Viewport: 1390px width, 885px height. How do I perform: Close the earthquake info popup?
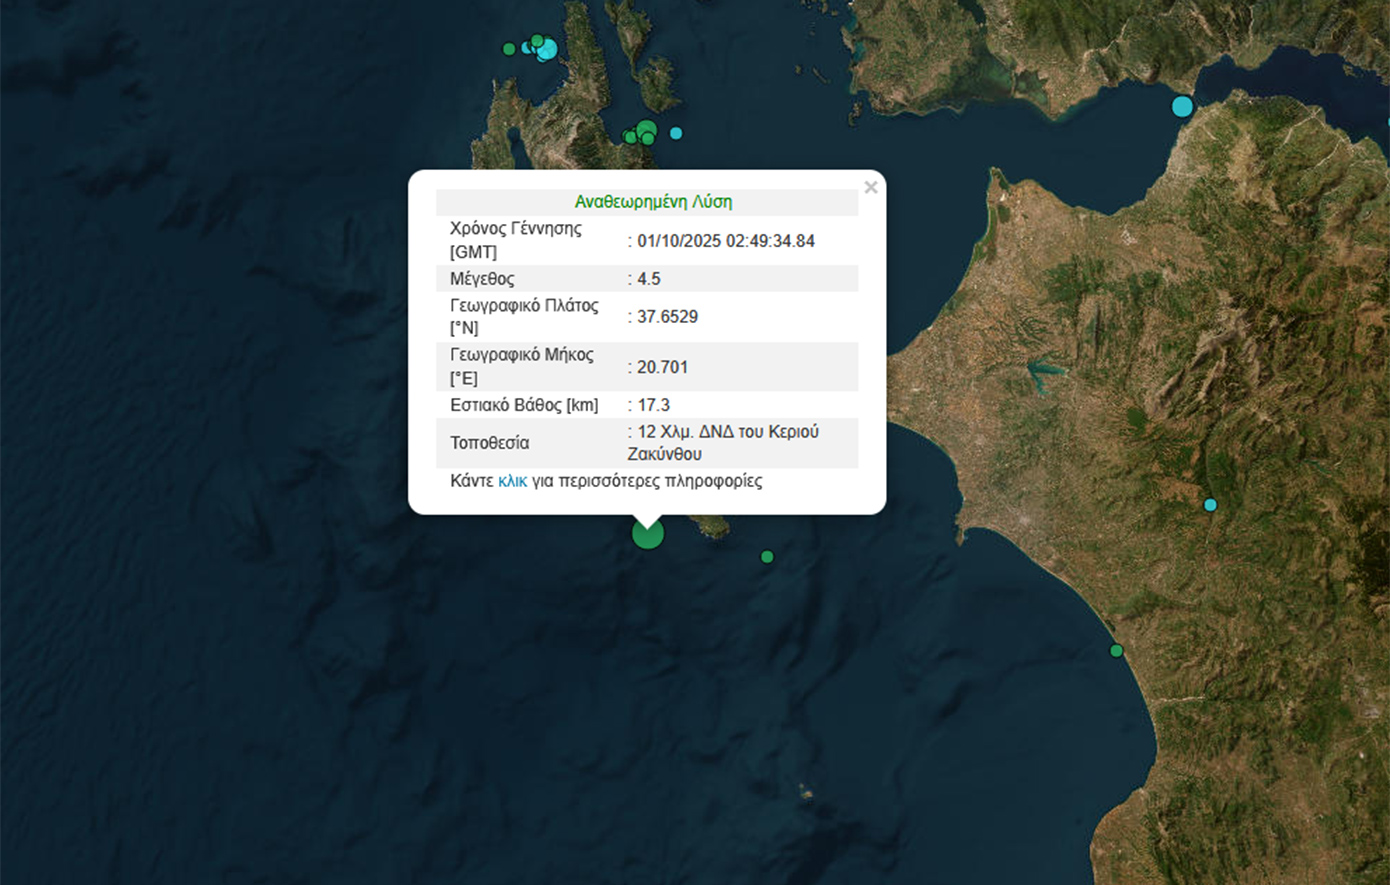click(871, 187)
